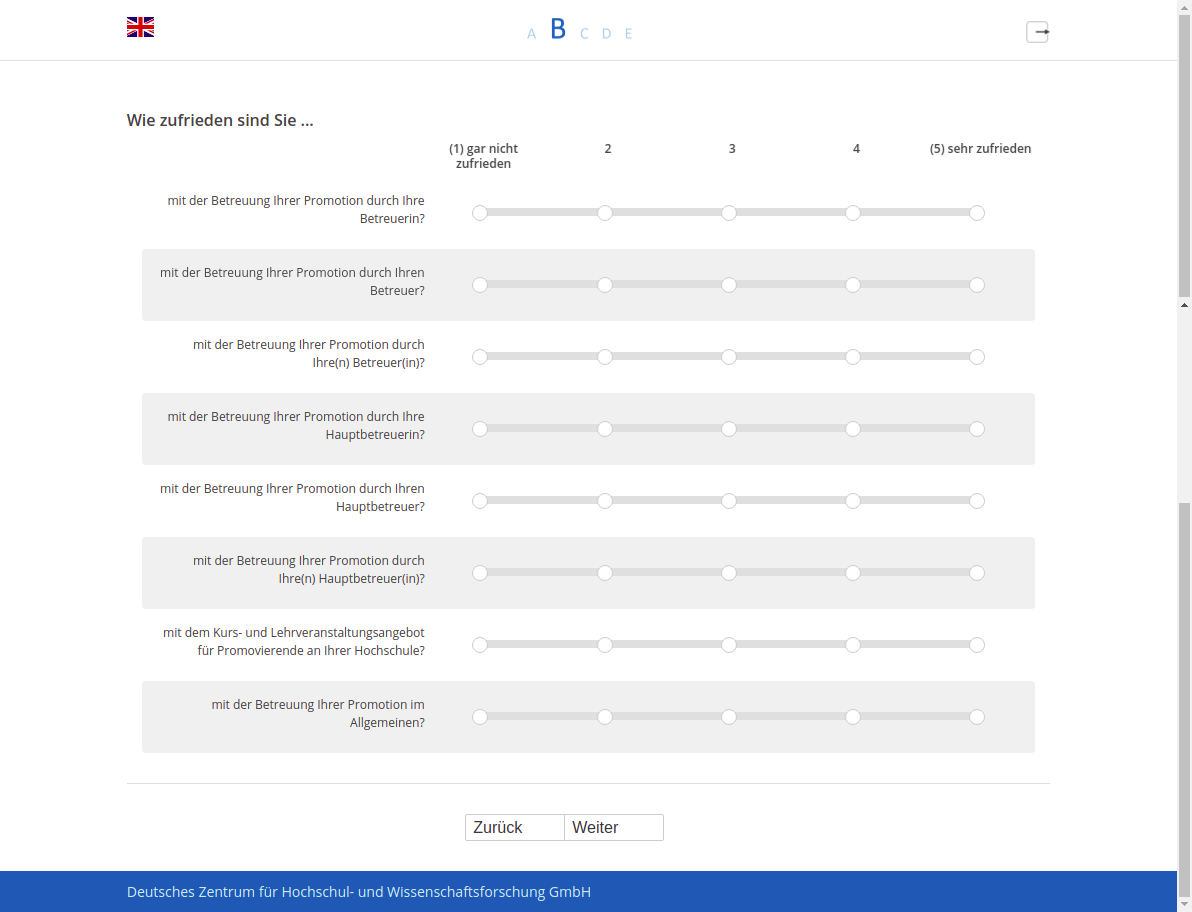Rate Promotion im Allgemeinen as 5

[977, 717]
